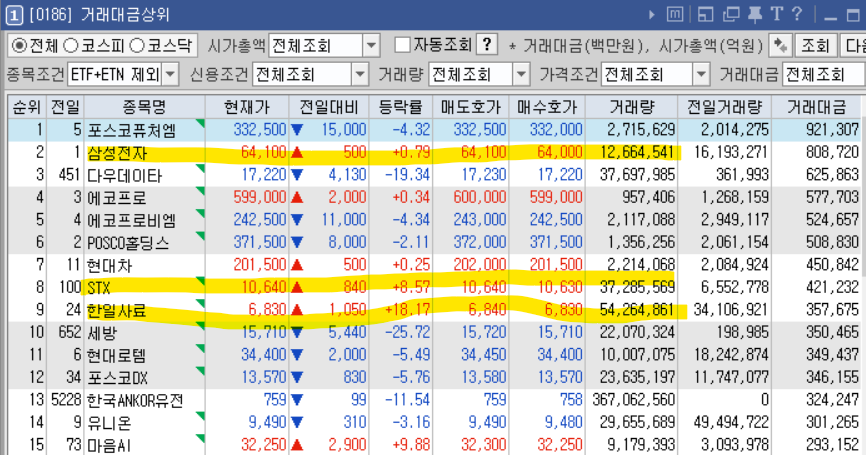866x455 pixels.
Task: Sort by the 거래대금 column header
Action: tap(816, 107)
